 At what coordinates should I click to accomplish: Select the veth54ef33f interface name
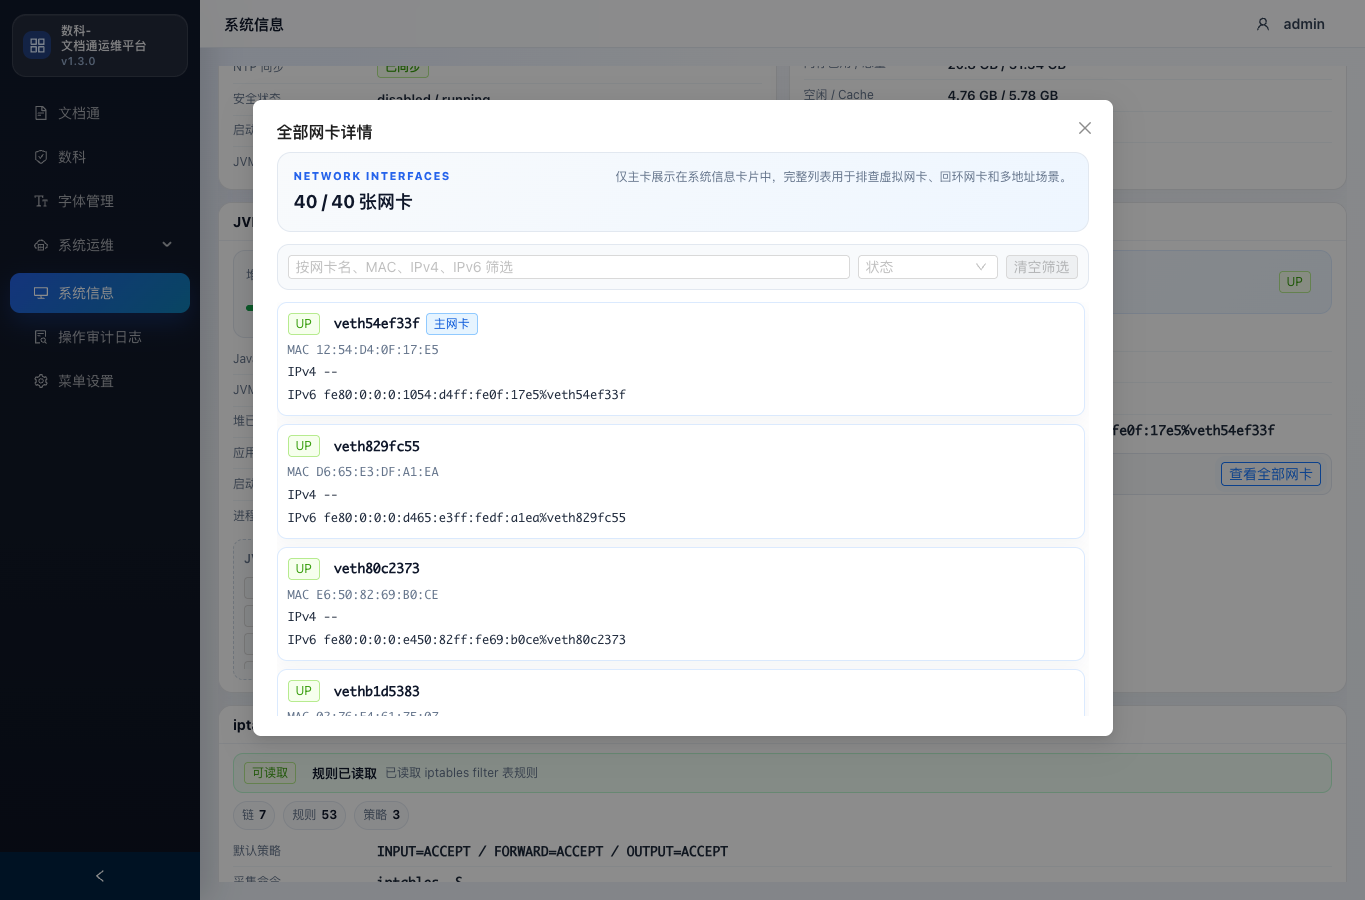click(x=377, y=324)
